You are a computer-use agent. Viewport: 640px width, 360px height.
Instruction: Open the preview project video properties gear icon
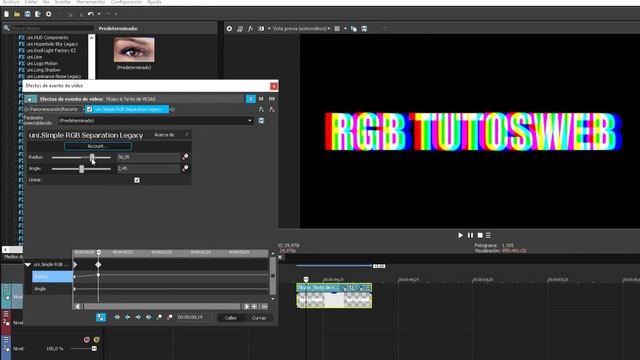pyautogui.click(x=229, y=29)
